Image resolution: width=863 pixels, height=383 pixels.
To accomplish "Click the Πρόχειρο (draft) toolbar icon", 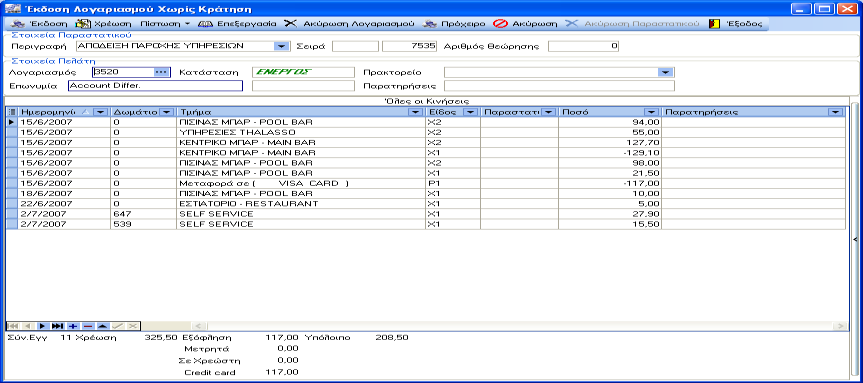I will (430, 24).
